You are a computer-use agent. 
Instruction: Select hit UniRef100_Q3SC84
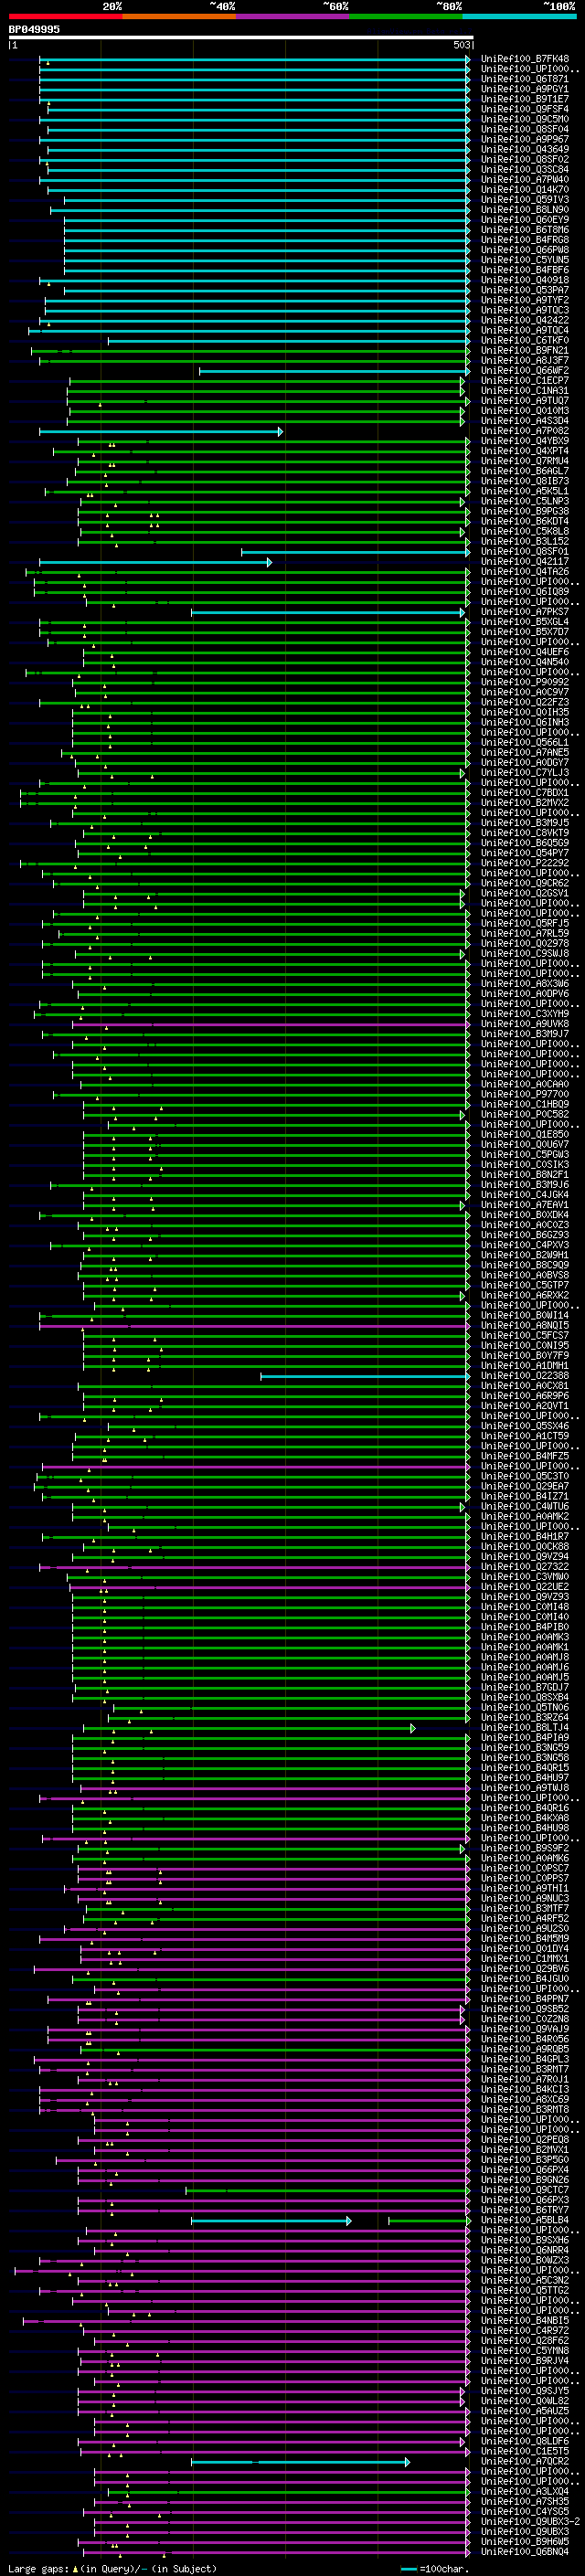tap(525, 169)
